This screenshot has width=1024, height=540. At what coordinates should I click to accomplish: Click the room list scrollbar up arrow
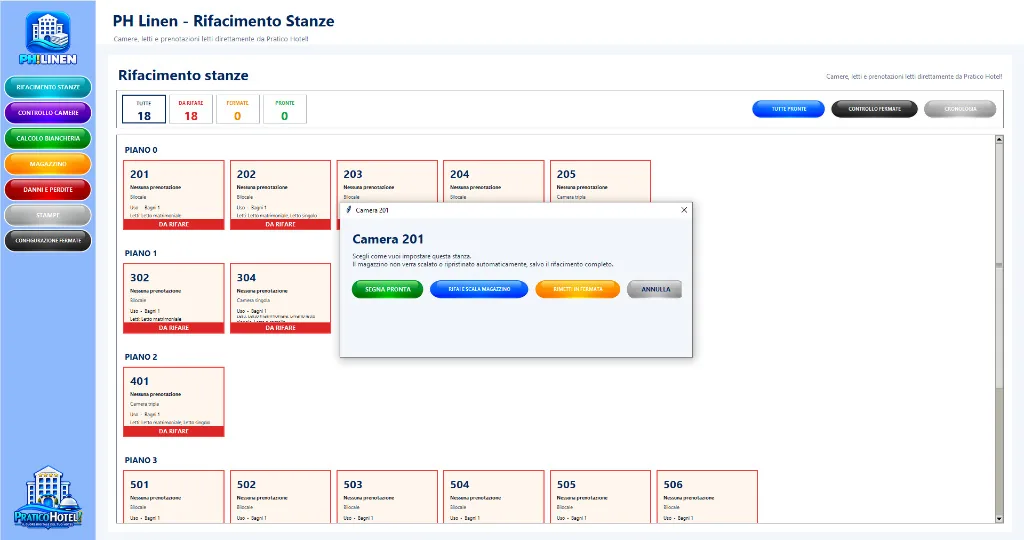pos(999,140)
